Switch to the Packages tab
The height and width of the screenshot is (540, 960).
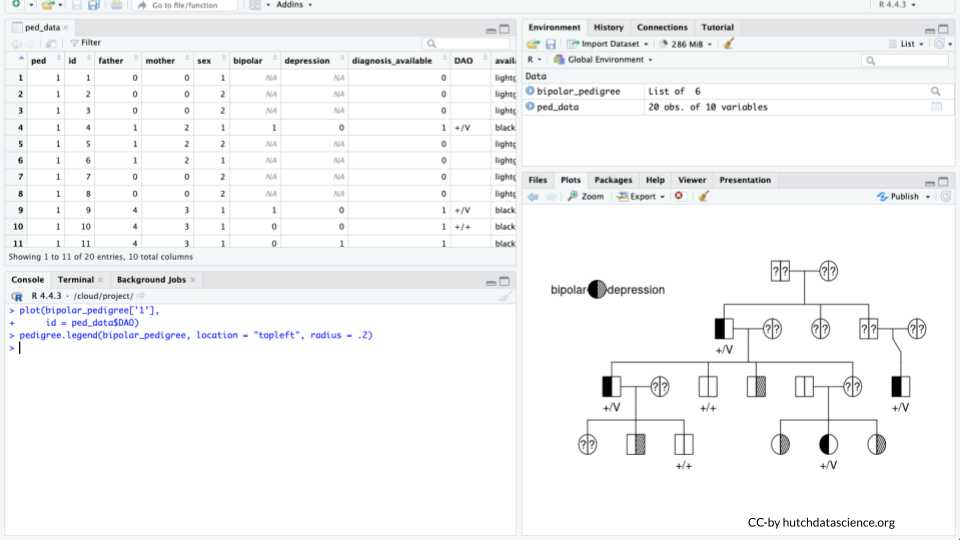(613, 180)
